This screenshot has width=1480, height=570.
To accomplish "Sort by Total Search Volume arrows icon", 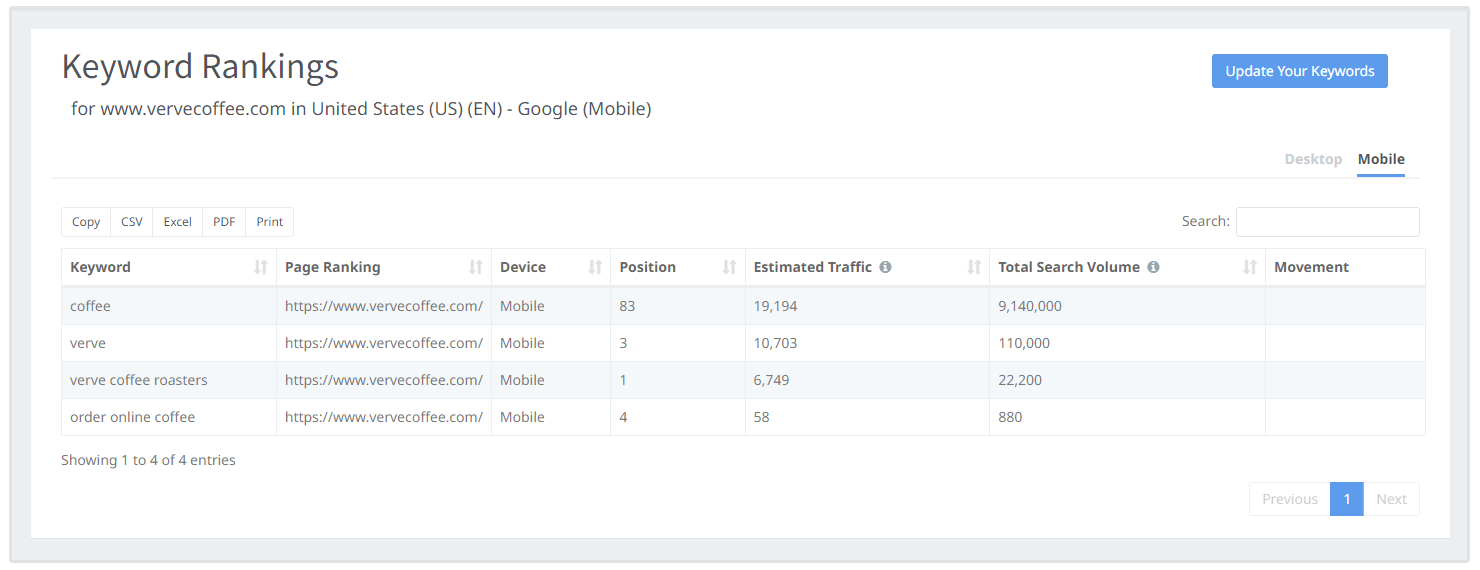I will click(x=1250, y=267).
